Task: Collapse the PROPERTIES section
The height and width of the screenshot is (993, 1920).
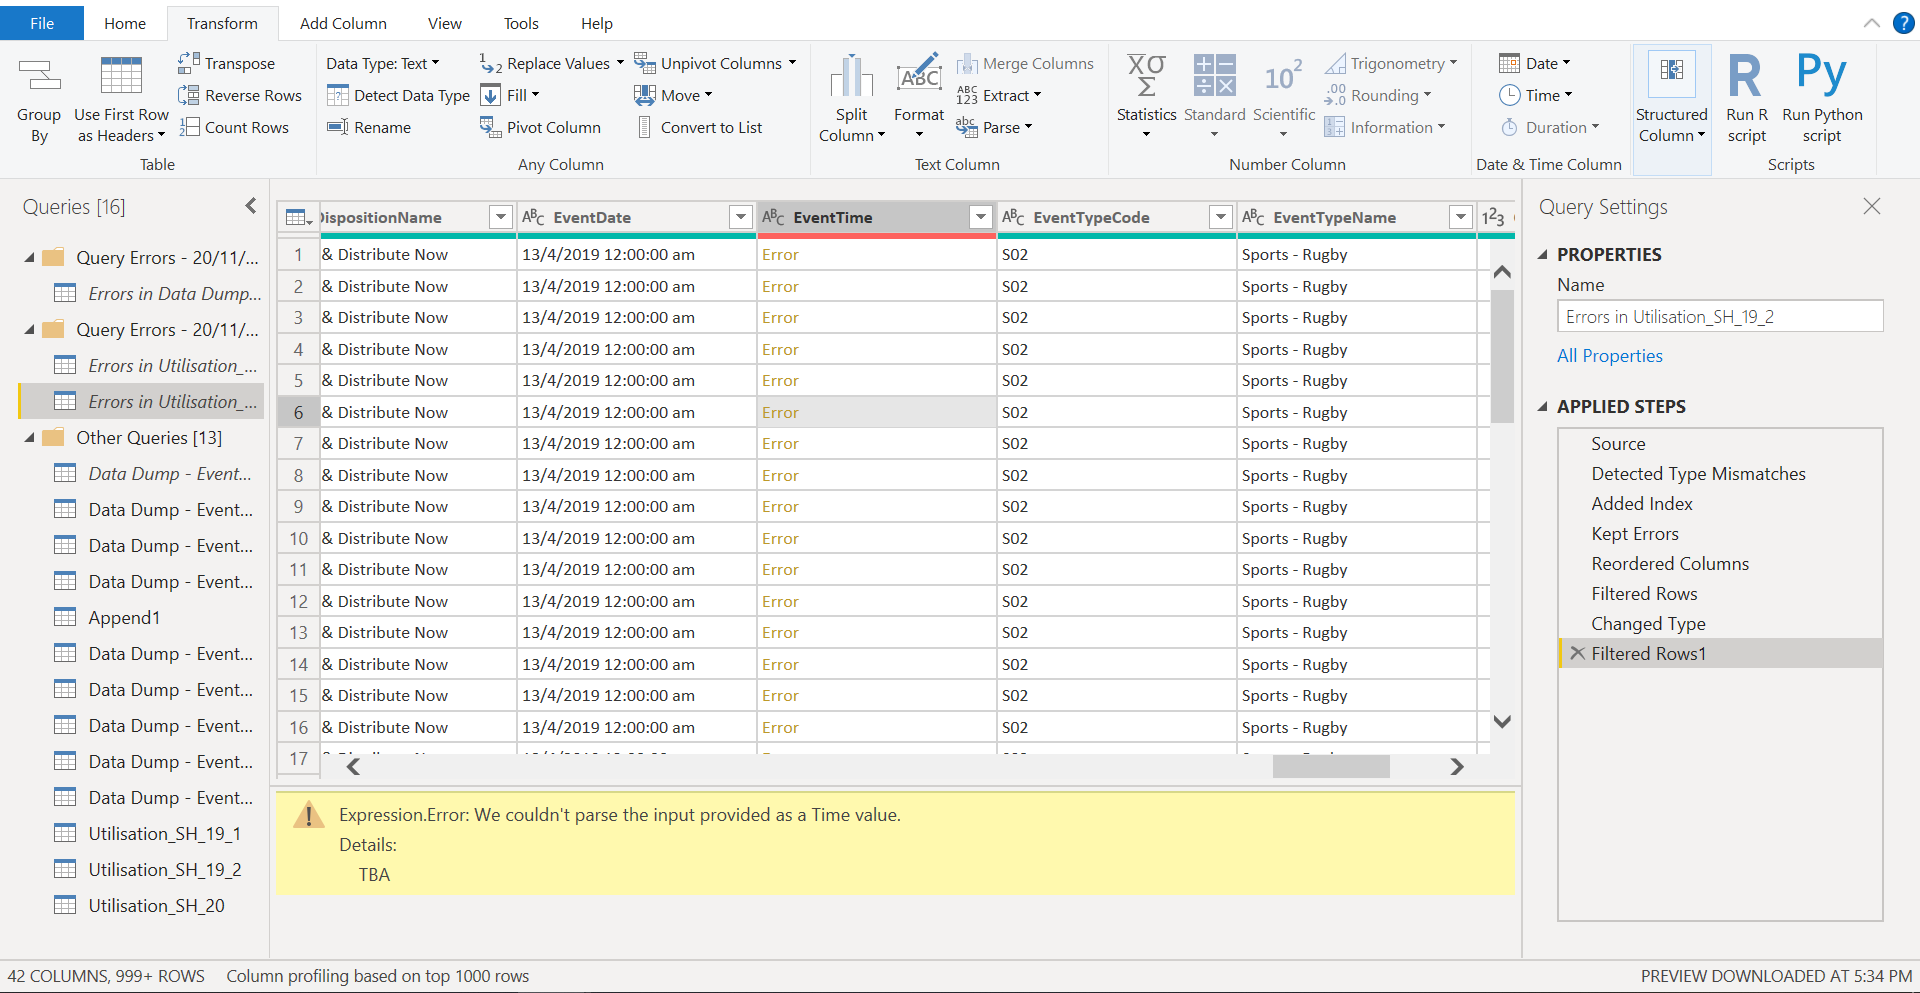Action: [x=1542, y=255]
